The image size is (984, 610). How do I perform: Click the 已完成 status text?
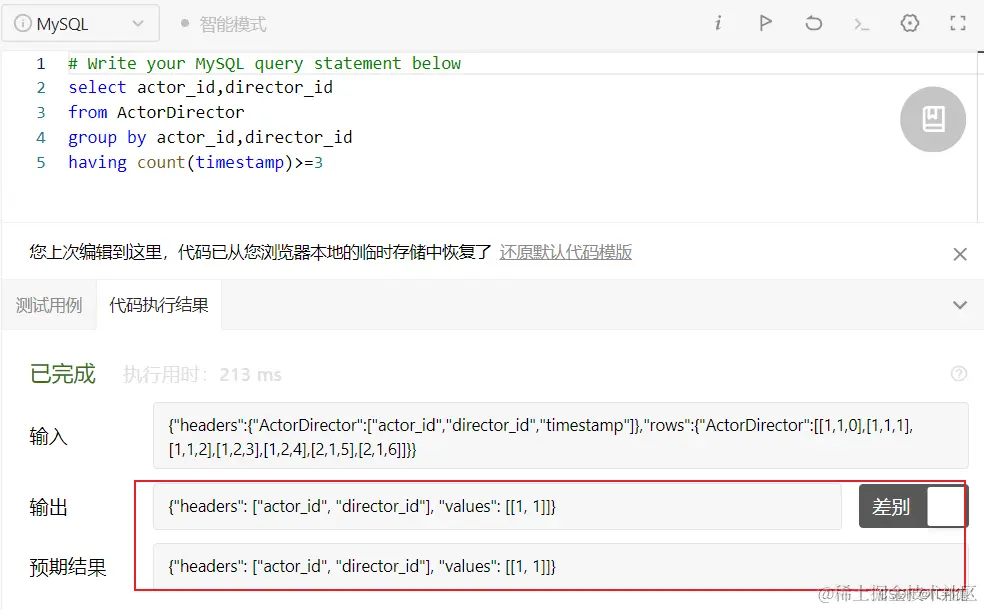pyautogui.click(x=62, y=374)
